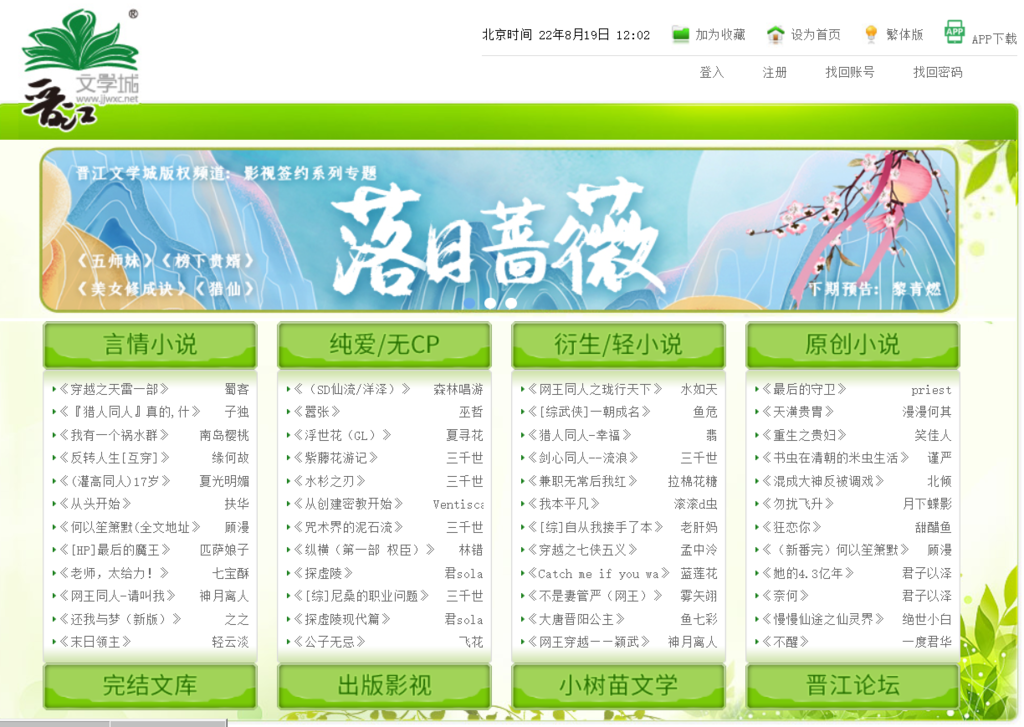Open novel 《紫藤花游记》
1024x727 pixels.
point(336,458)
